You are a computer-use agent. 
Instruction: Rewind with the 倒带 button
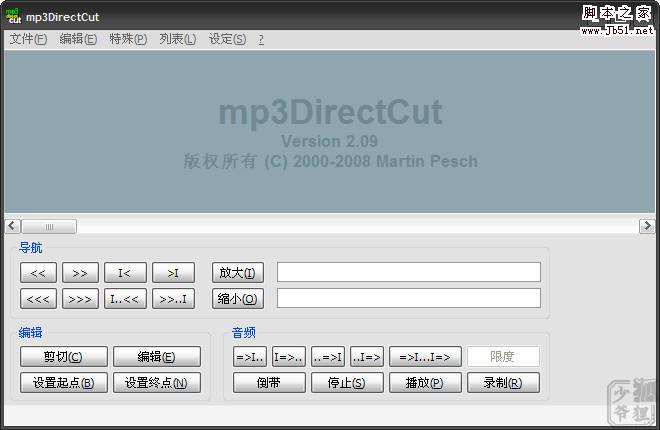[x=269, y=382]
